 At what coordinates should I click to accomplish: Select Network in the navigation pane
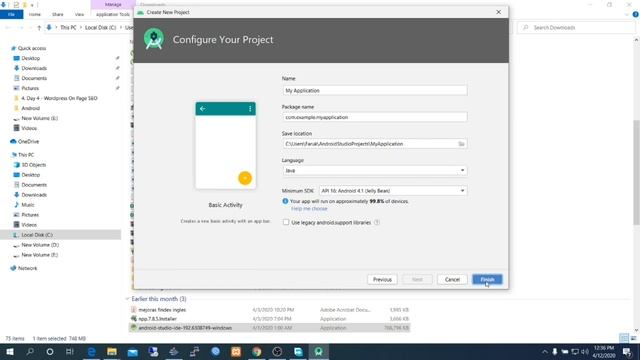(x=27, y=268)
